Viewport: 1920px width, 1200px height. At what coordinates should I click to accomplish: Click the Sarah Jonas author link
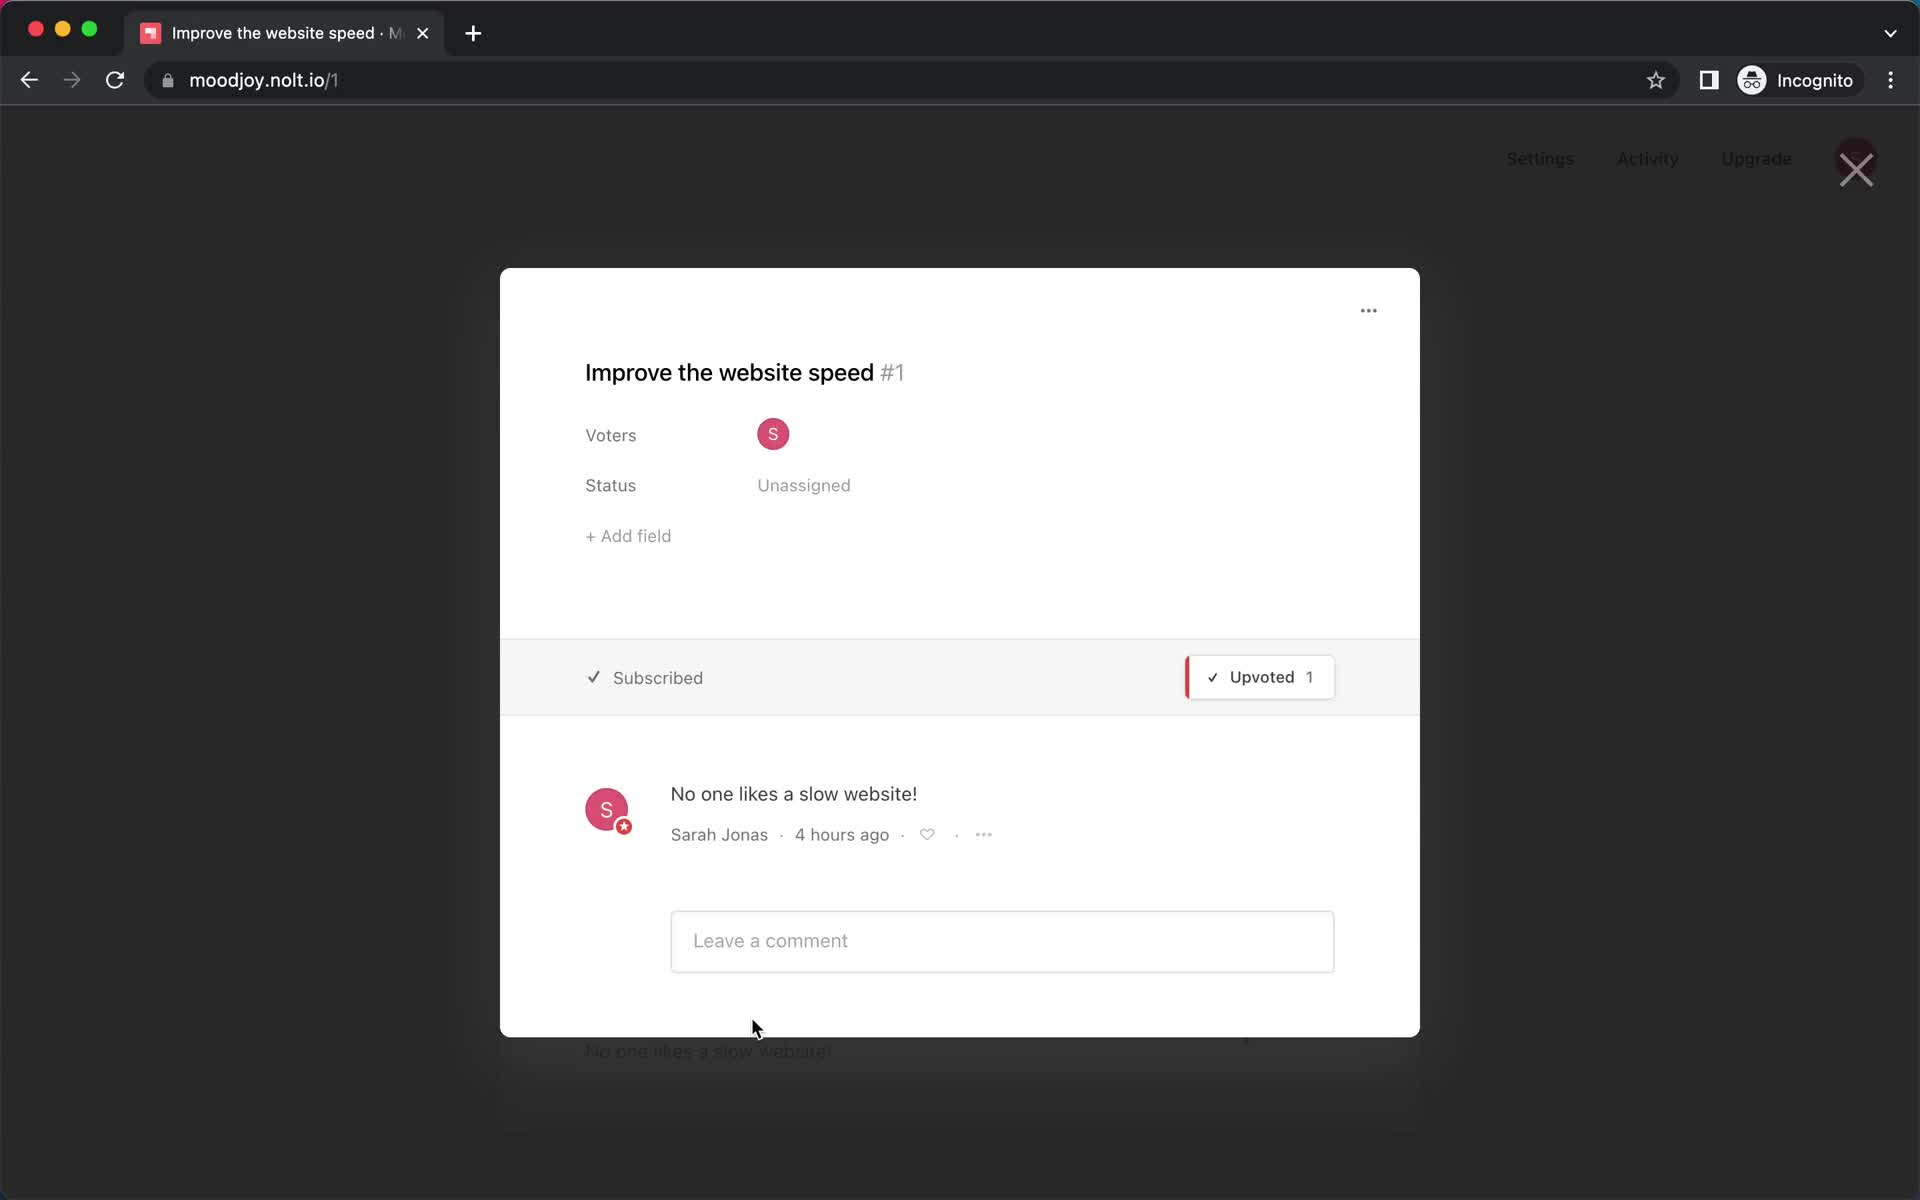click(717, 834)
